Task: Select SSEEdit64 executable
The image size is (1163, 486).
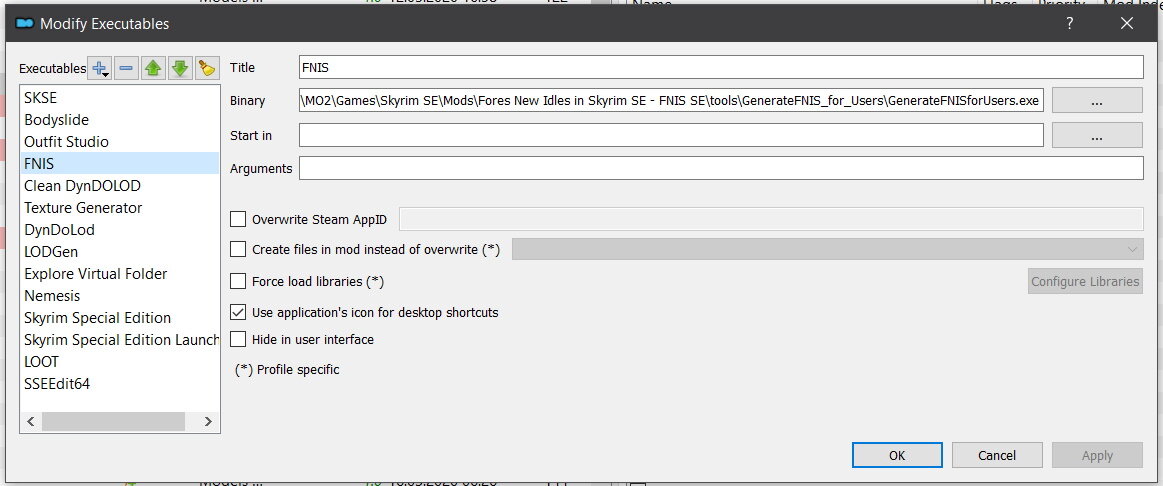Action: tap(119, 384)
